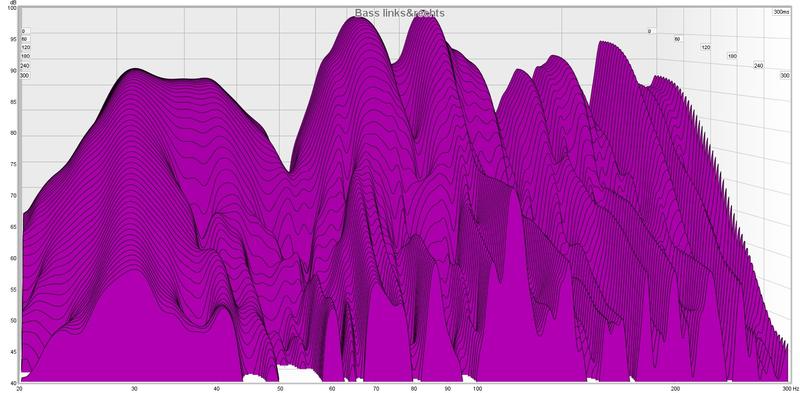Click the '300ms' time range label

click(781, 12)
